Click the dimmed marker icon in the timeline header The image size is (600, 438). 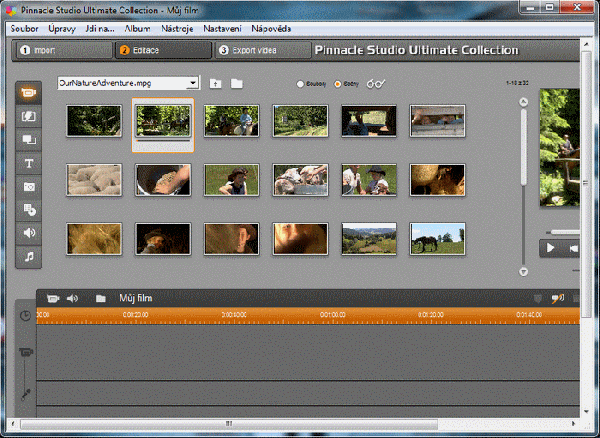click(x=538, y=298)
